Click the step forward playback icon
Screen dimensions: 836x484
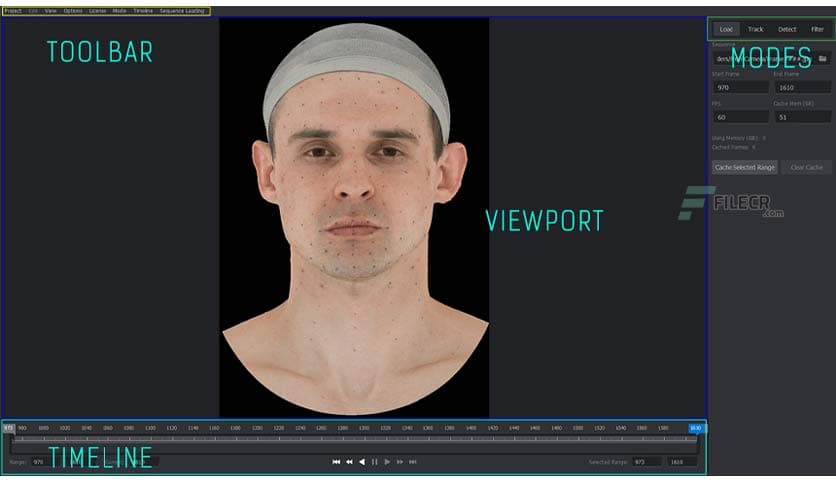(x=400, y=462)
